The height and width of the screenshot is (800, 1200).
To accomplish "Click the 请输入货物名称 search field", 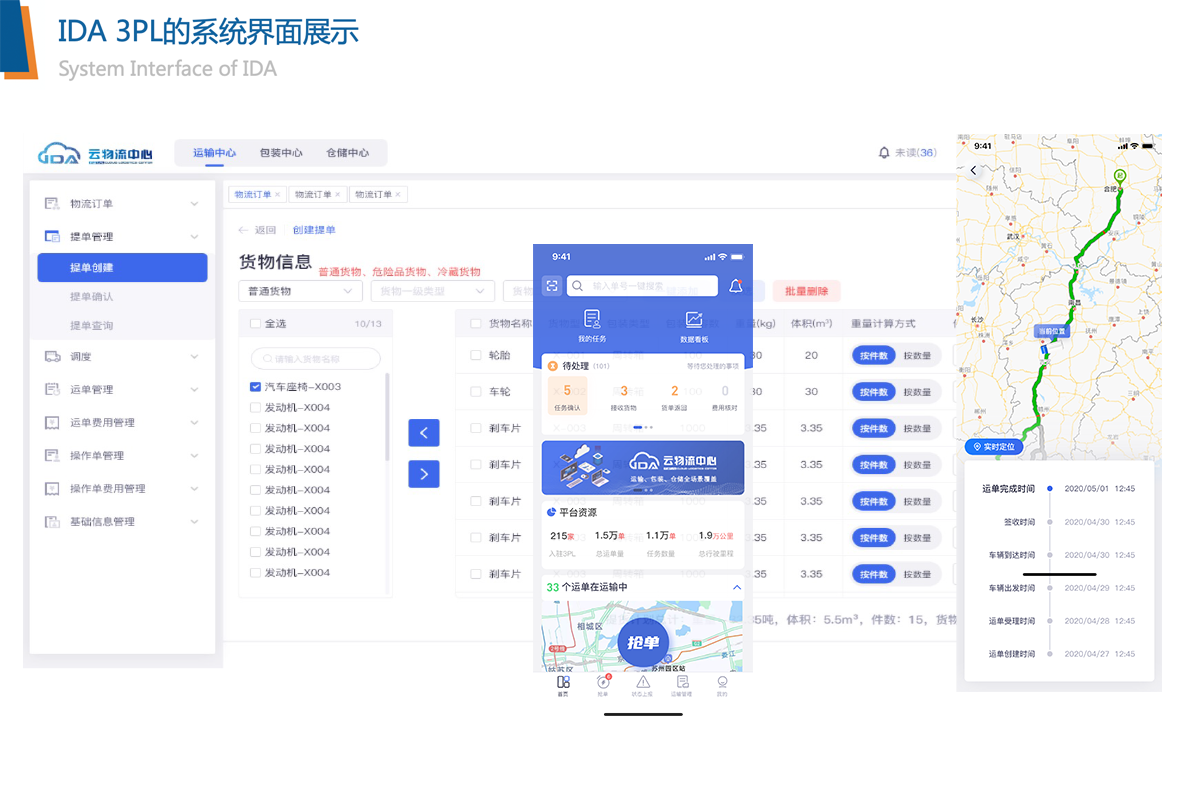I will point(316,359).
